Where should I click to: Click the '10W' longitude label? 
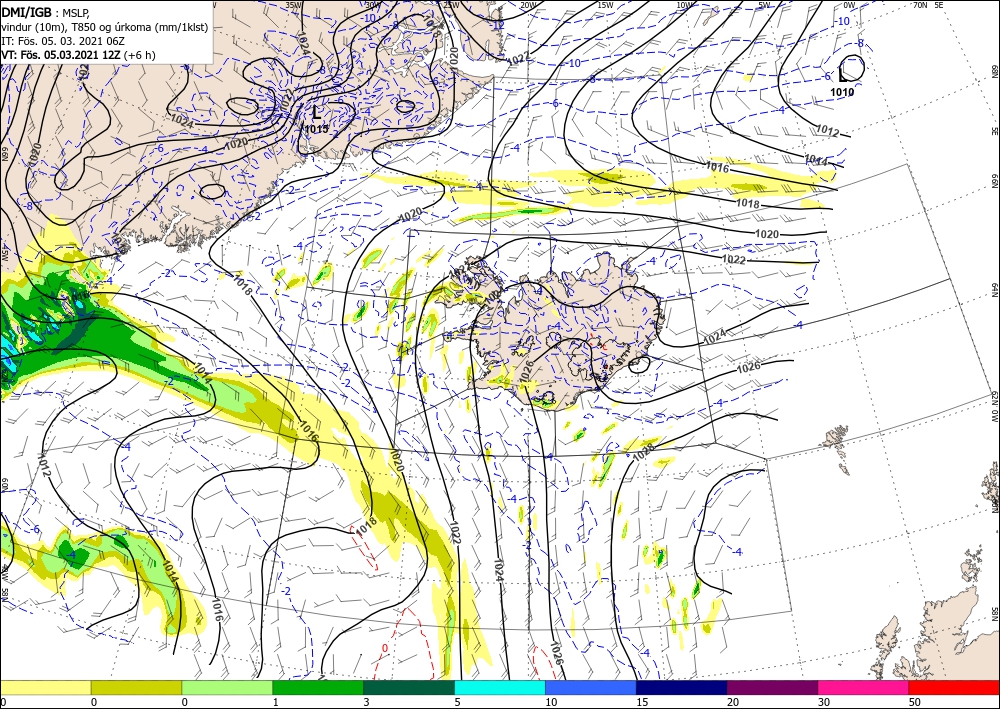[x=684, y=5]
